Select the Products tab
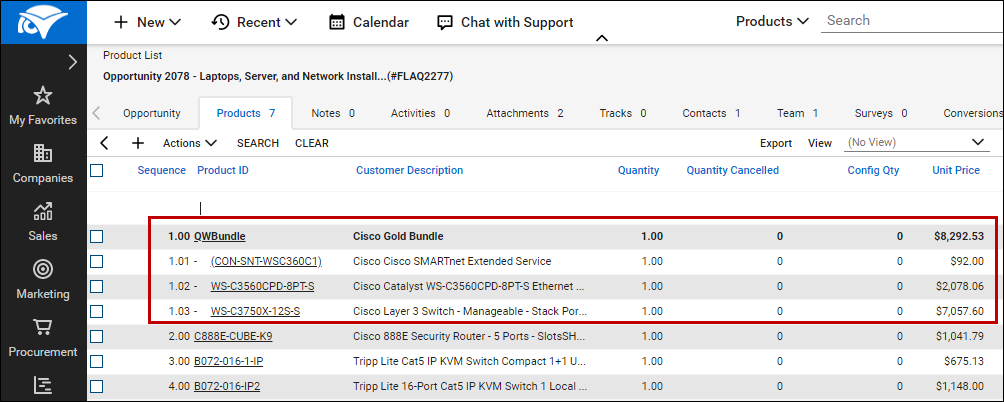Image resolution: width=1004 pixels, height=402 pixels. 246,113
